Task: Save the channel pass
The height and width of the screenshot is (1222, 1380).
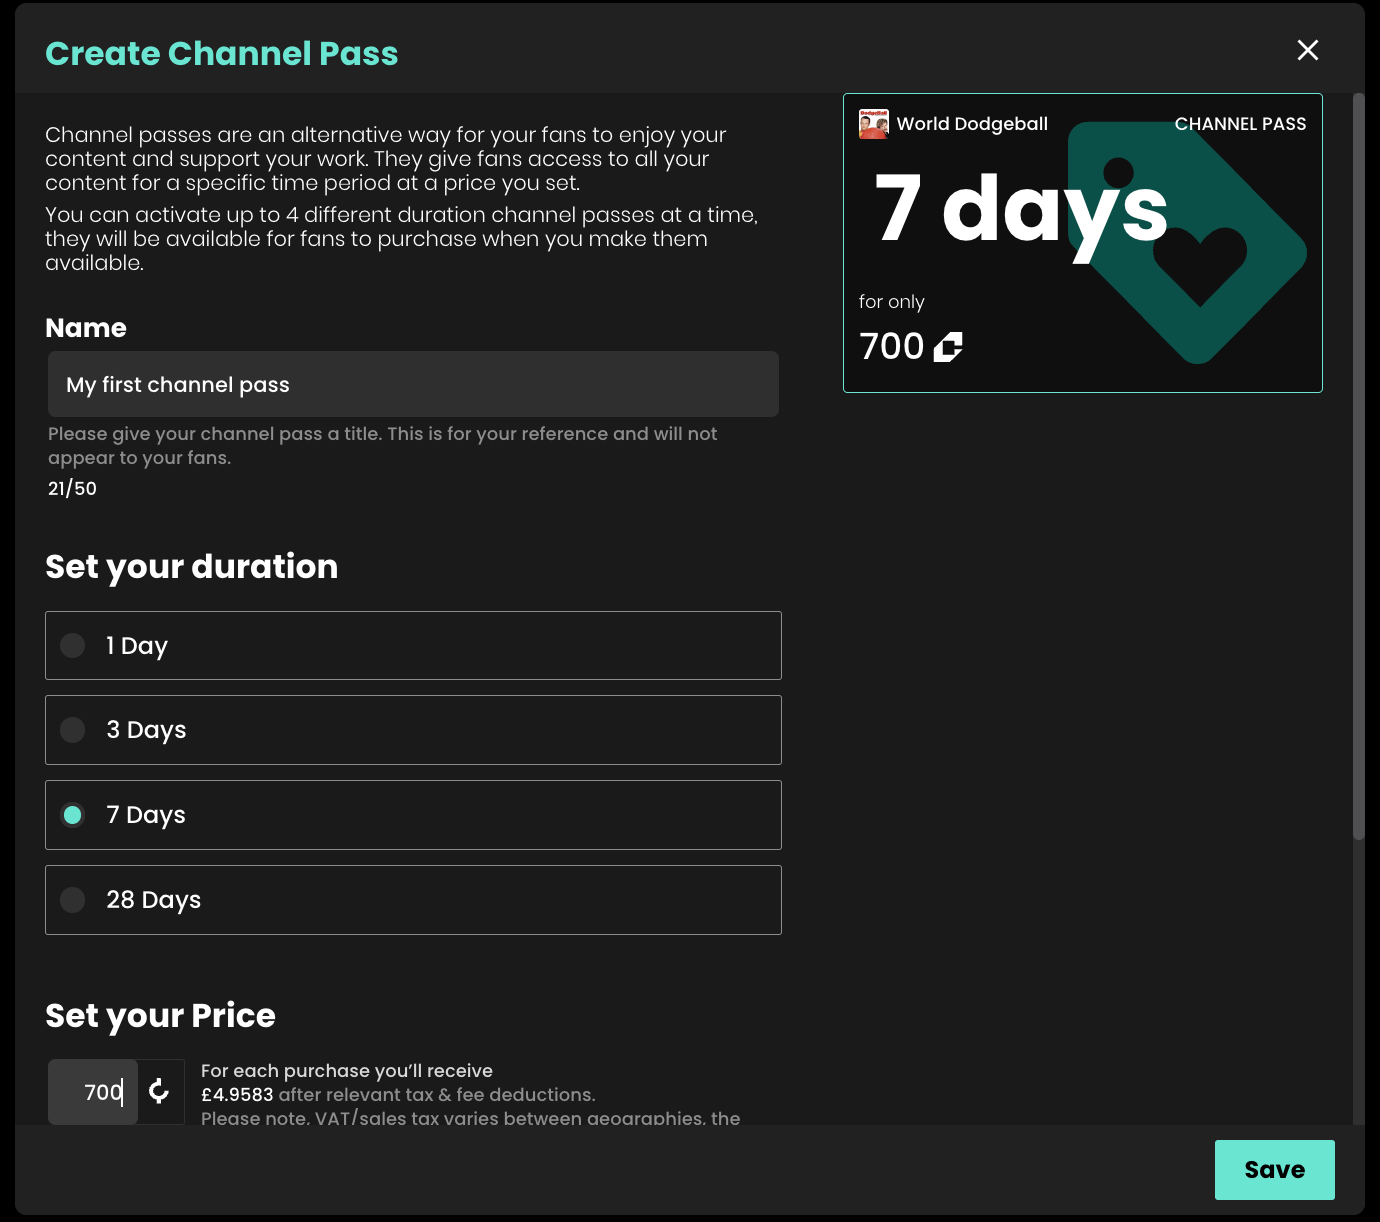Action: tap(1275, 1170)
